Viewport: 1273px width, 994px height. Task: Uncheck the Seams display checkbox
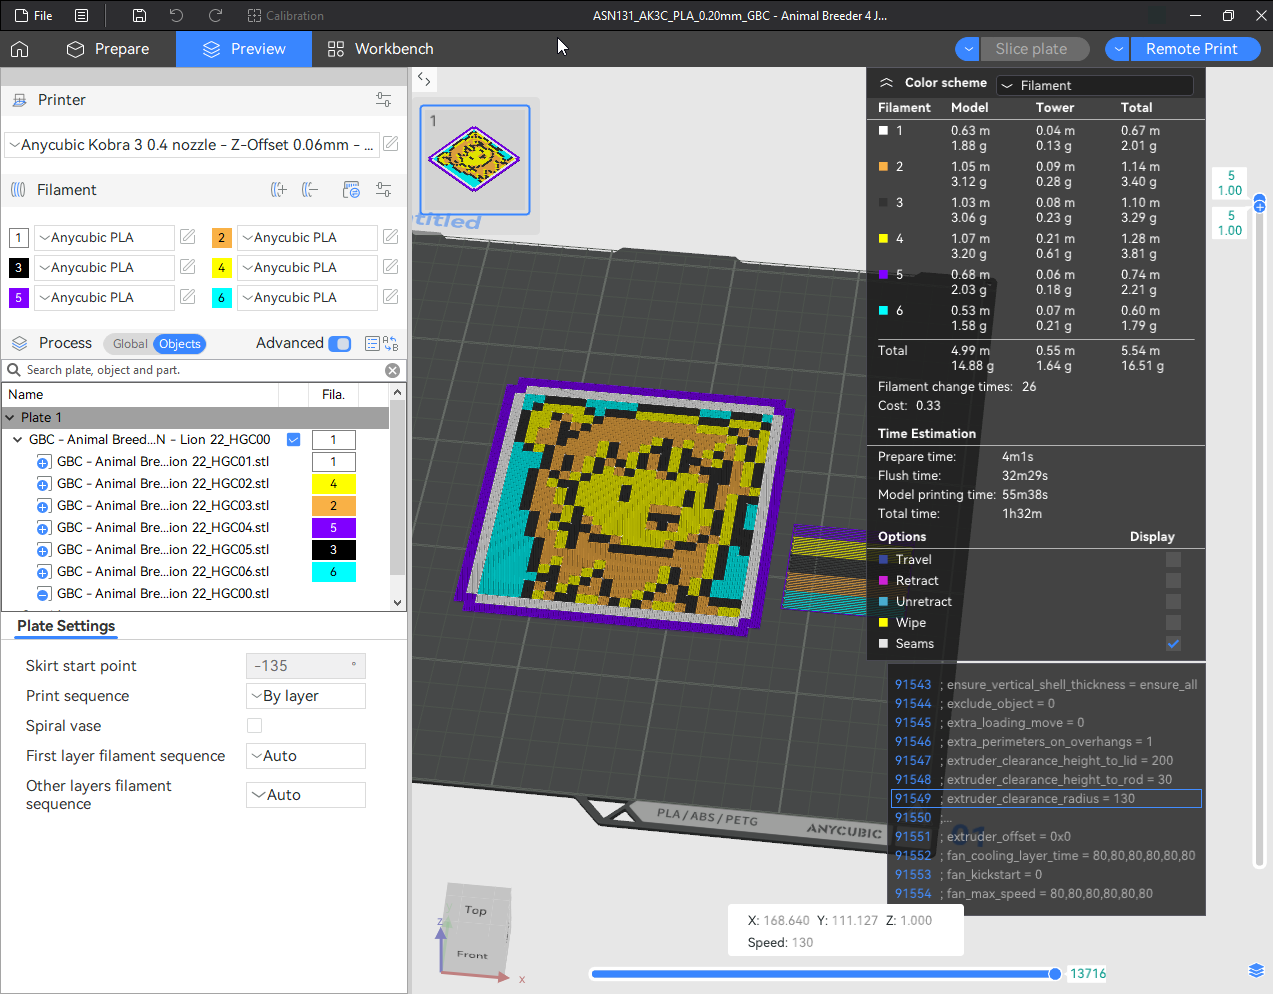[1173, 644]
